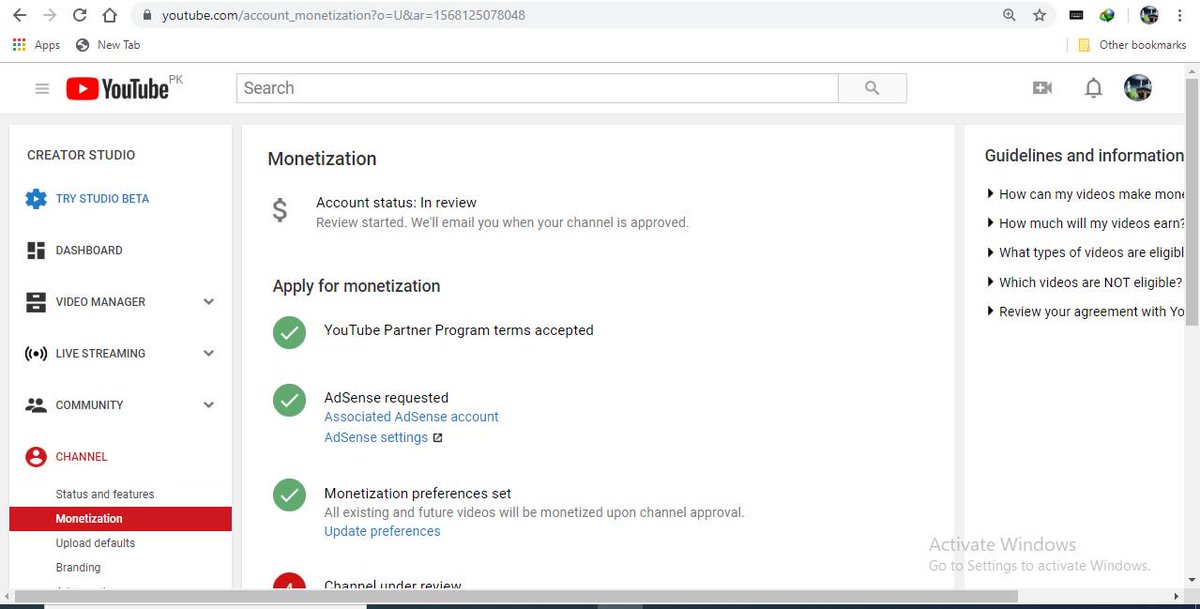The width and height of the screenshot is (1200, 609).
Task: Click the browser address bar URL
Action: point(343,16)
